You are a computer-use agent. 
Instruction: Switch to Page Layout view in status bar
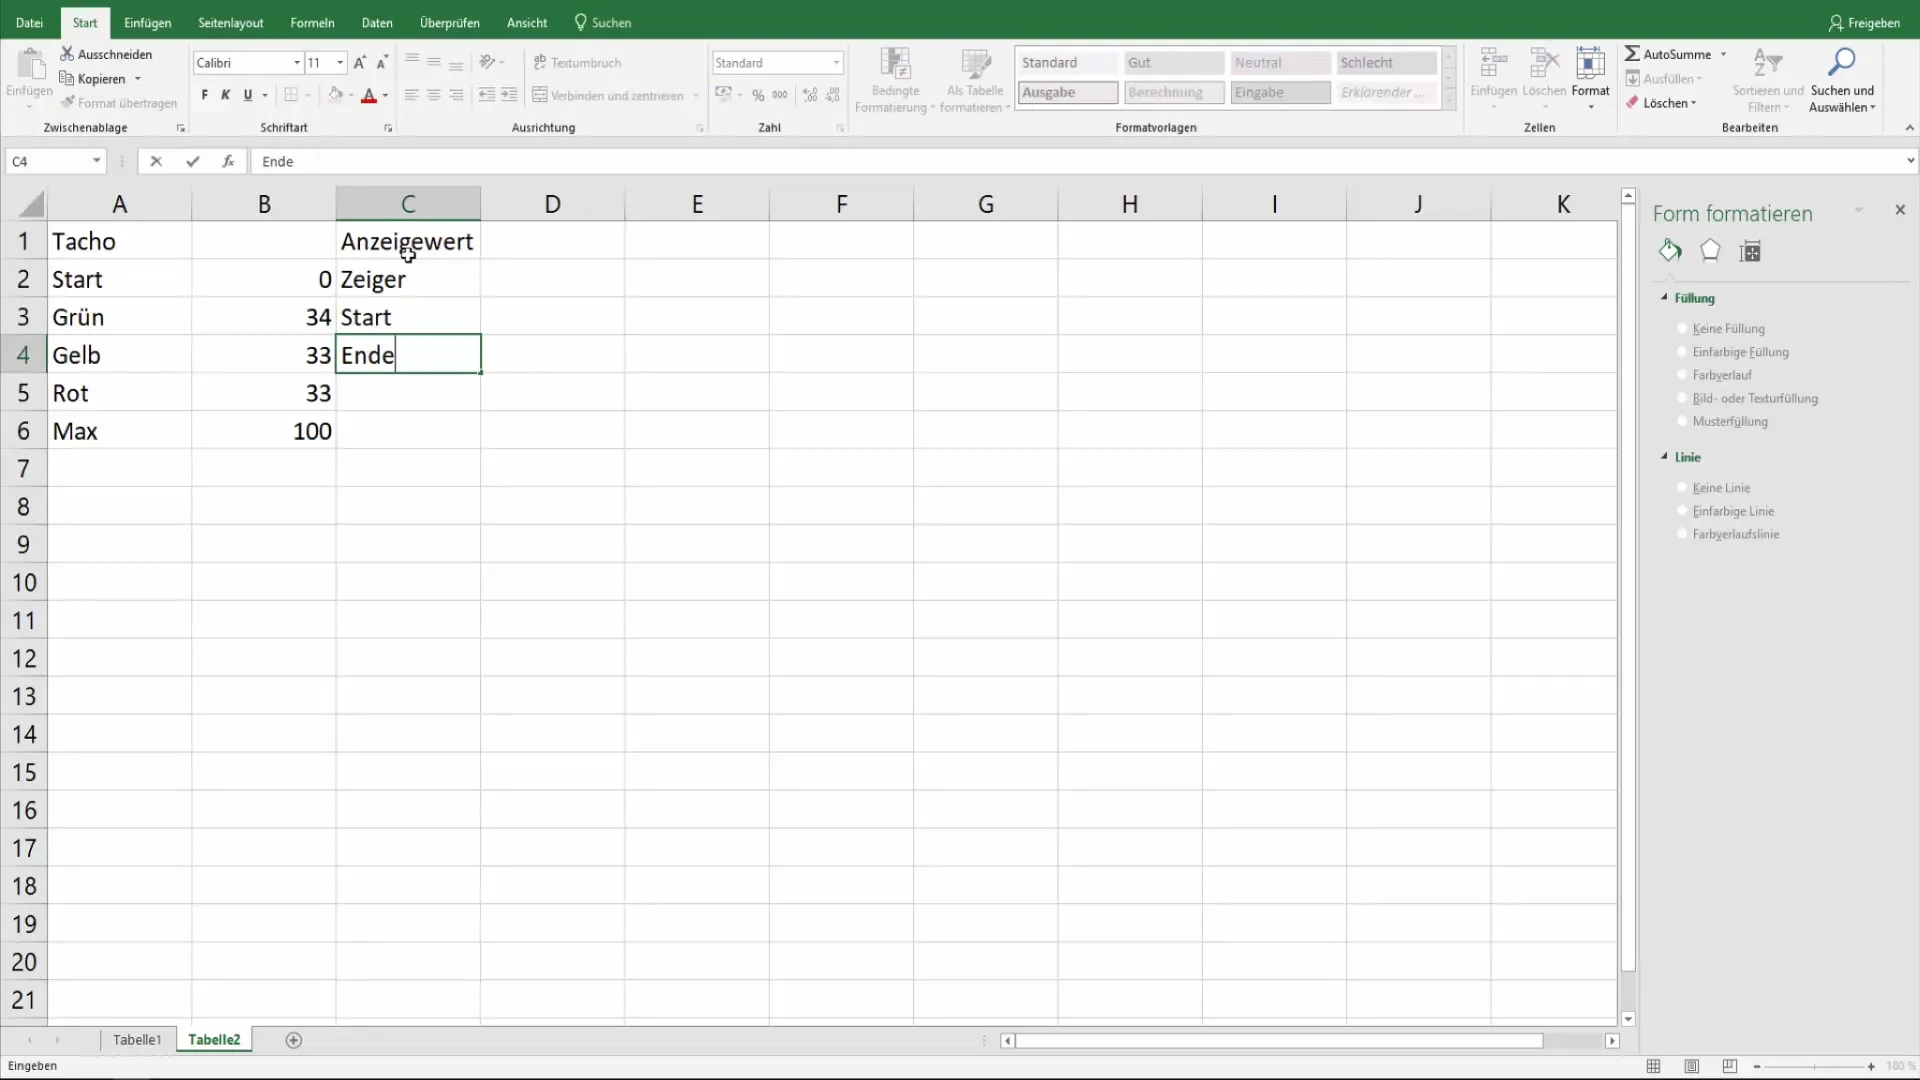(1692, 1067)
